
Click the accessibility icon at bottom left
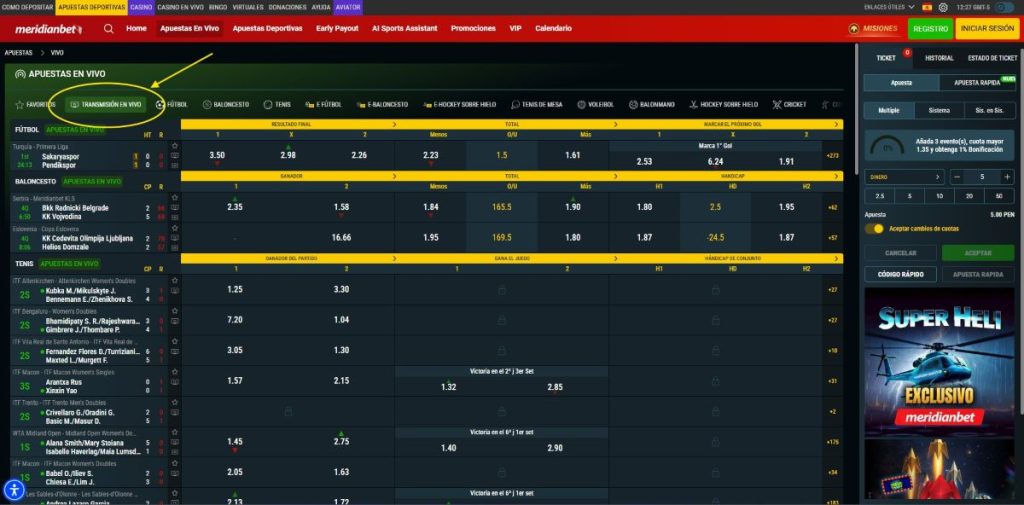point(14,489)
